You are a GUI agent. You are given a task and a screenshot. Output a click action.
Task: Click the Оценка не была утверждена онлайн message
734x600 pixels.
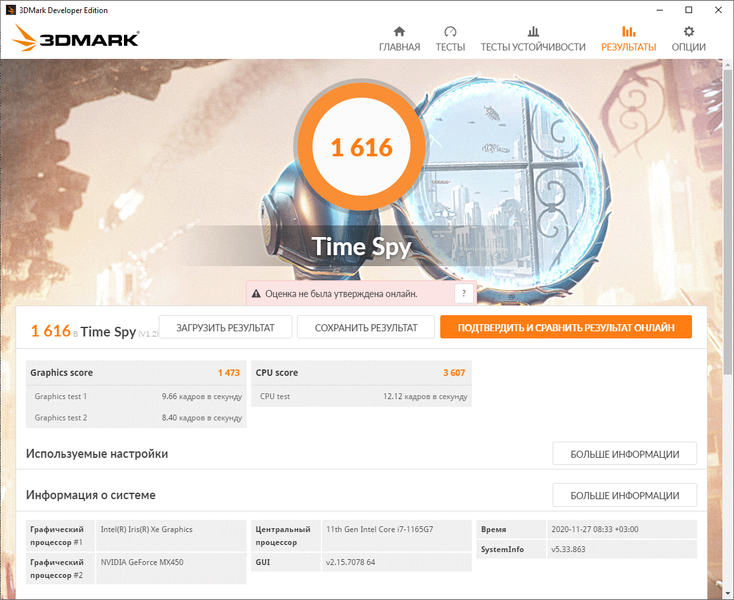pyautogui.click(x=341, y=294)
